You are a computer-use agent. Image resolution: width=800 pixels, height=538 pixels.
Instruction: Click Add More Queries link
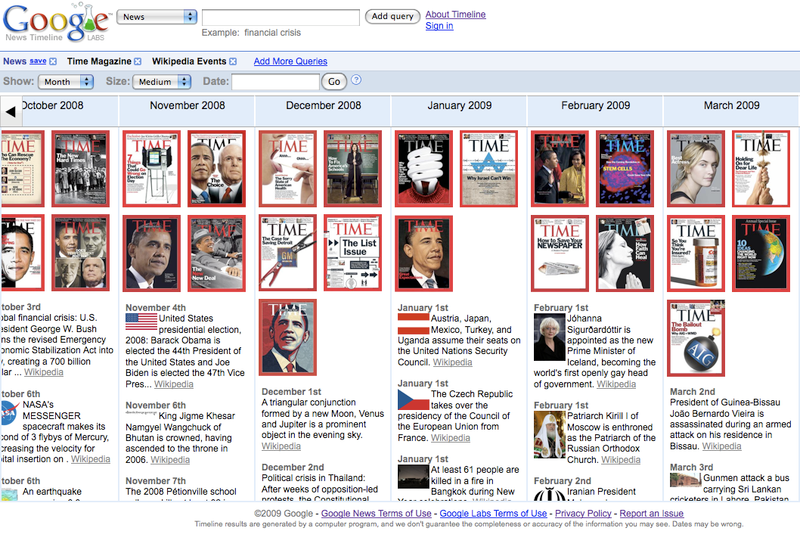pos(290,61)
